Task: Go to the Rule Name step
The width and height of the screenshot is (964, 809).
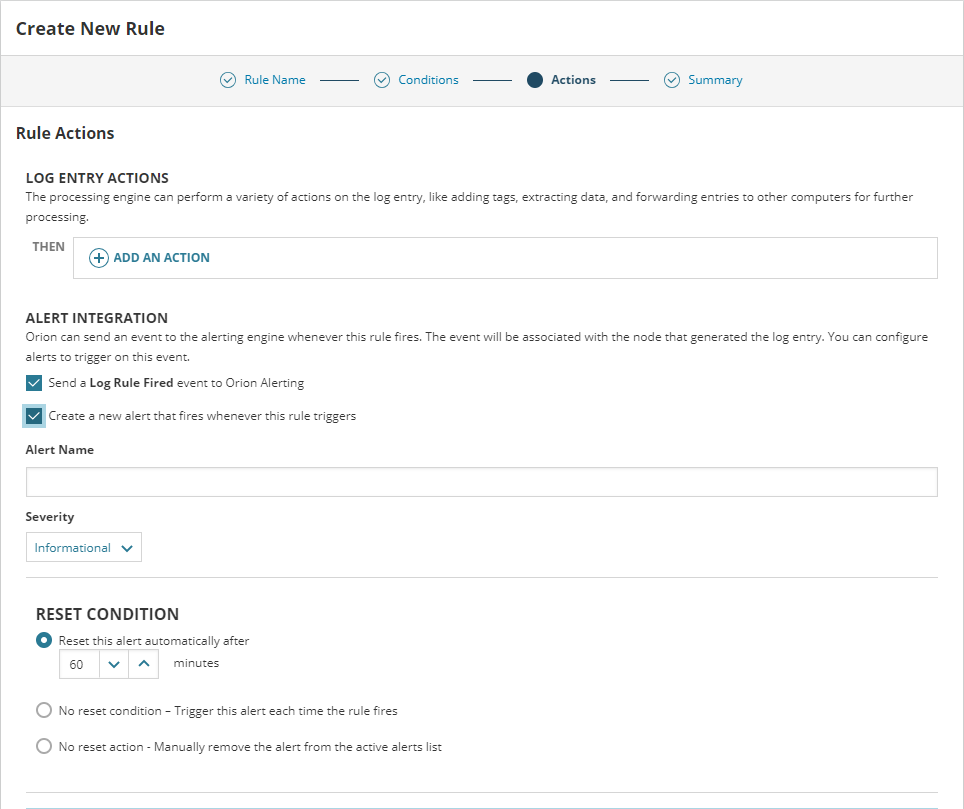Action: [275, 80]
